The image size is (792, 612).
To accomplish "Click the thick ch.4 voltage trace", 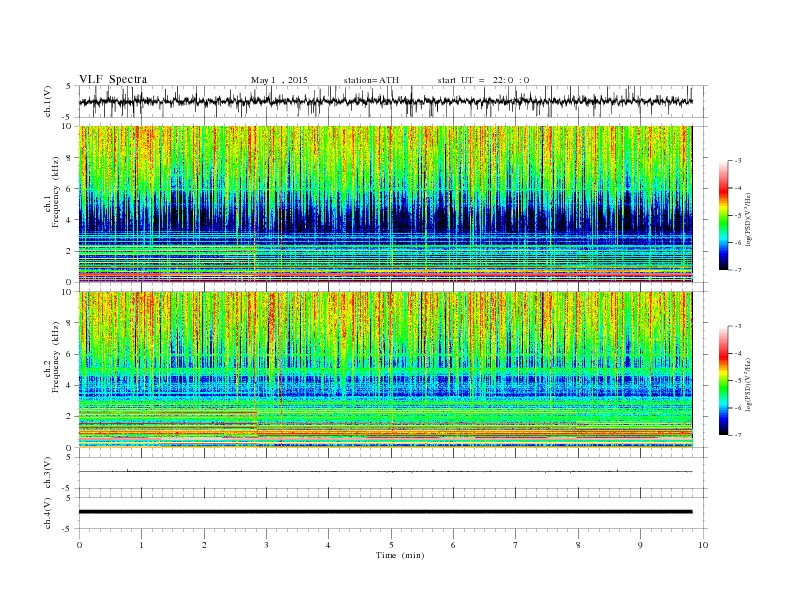I will pos(385,512).
